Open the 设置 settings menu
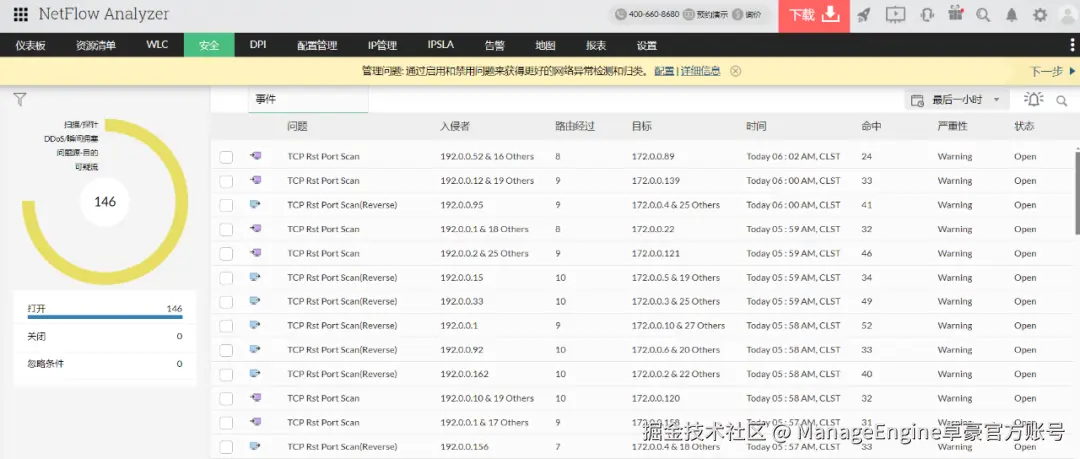 point(647,45)
